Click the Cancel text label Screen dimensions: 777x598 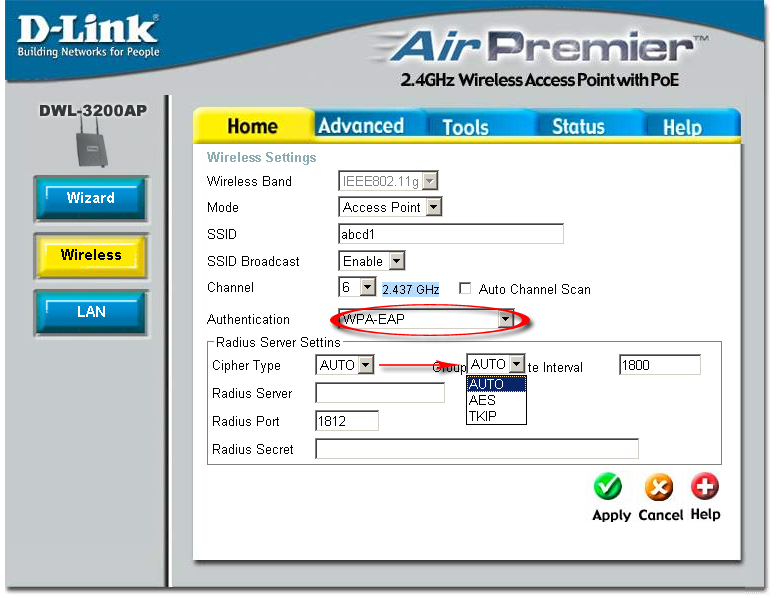pos(661,515)
